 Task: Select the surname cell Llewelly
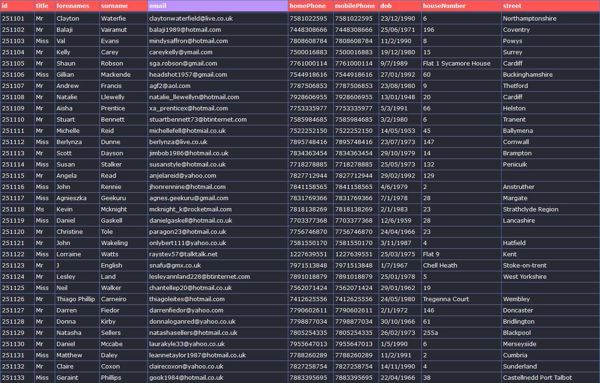123,97
